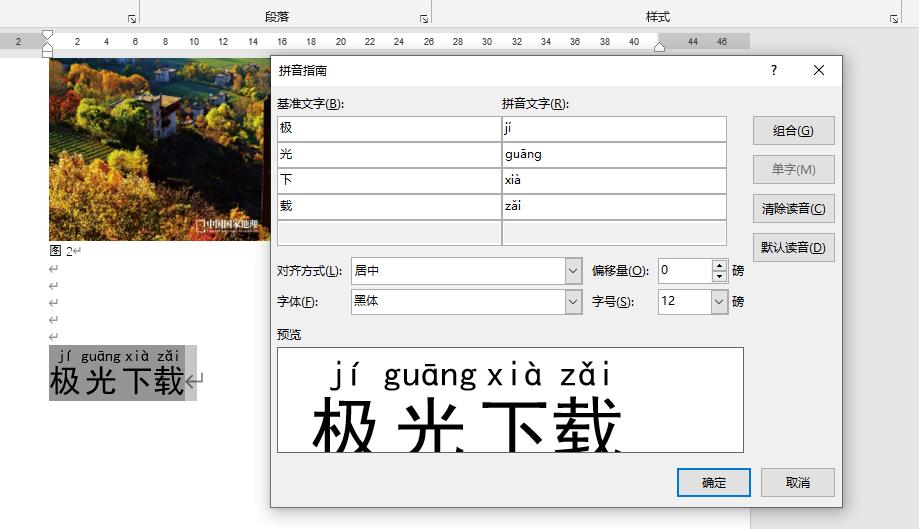Viewport: 919px width, 529px height.
Task: Confirm with the 确定 button
Action: (714, 482)
